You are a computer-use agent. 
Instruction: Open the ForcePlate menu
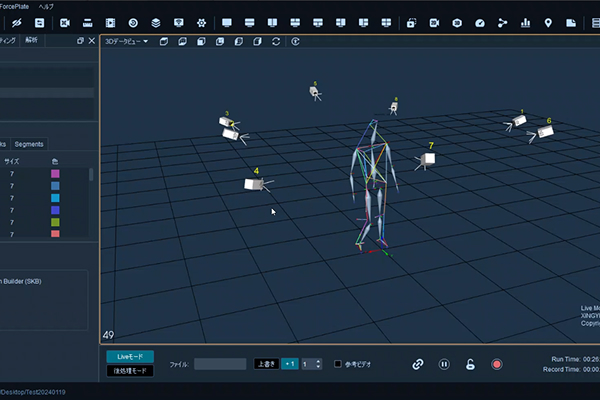point(16,6)
